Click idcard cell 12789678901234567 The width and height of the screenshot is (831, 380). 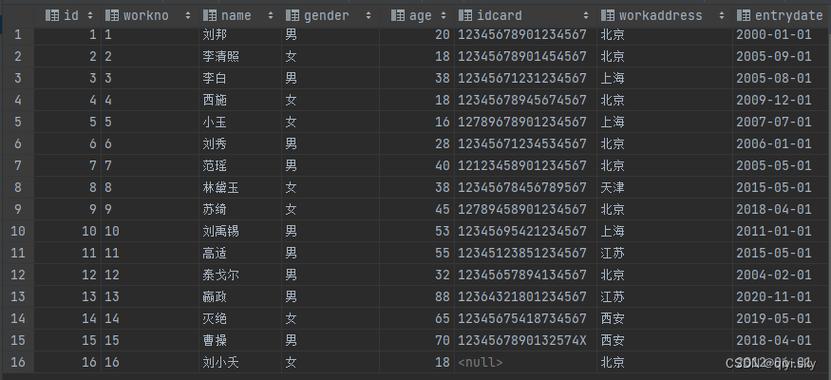click(x=522, y=122)
